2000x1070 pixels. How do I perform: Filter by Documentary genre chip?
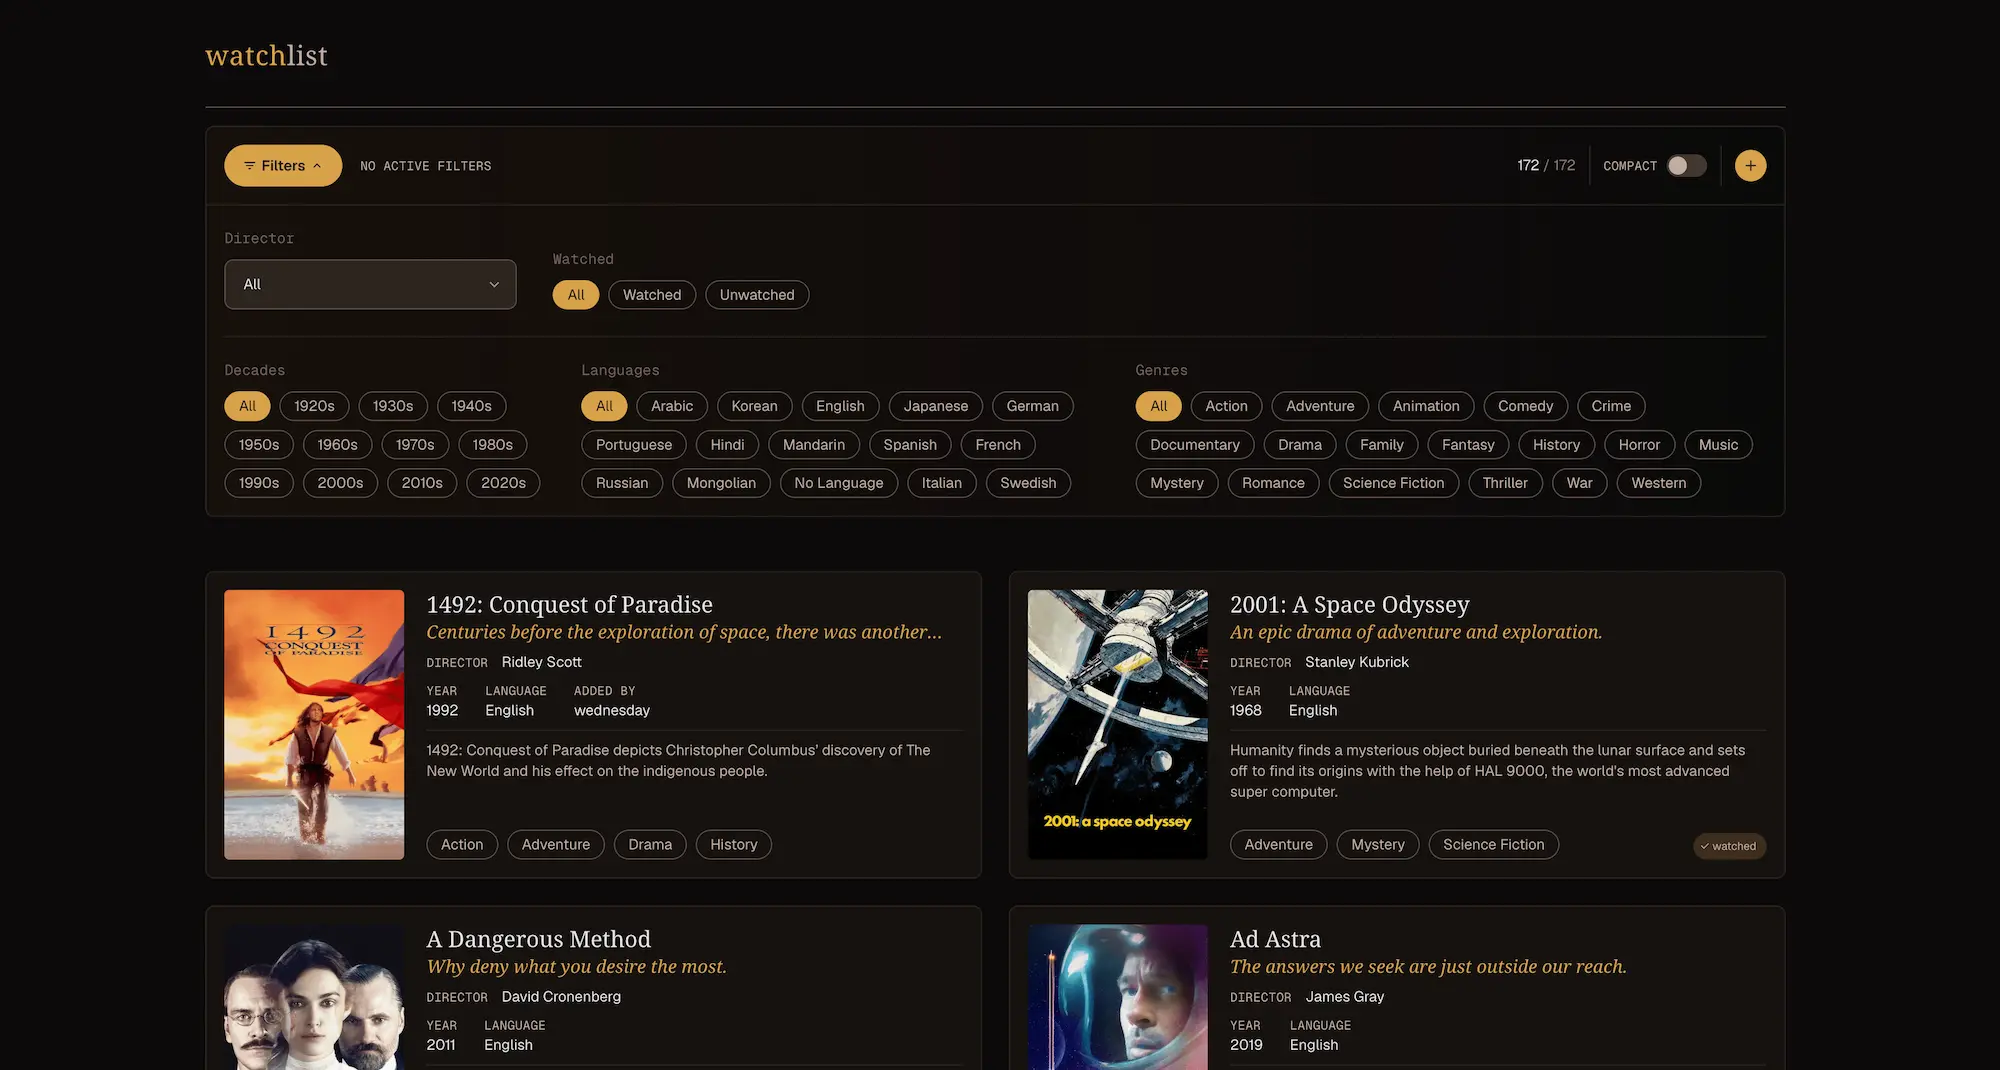click(x=1195, y=445)
